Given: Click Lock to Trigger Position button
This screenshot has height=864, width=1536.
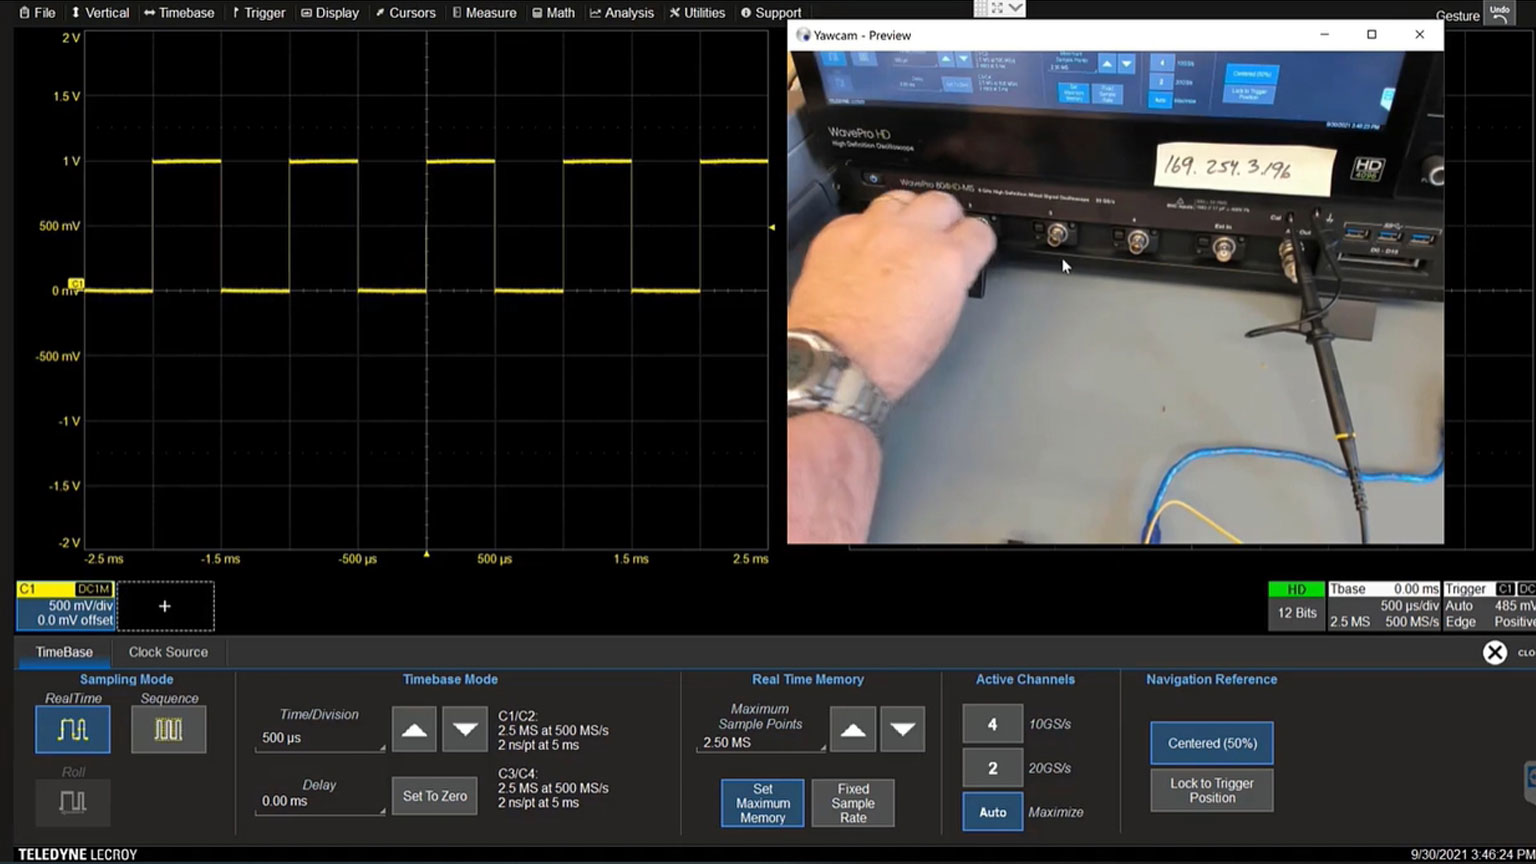Looking at the screenshot, I should pos(1211,790).
